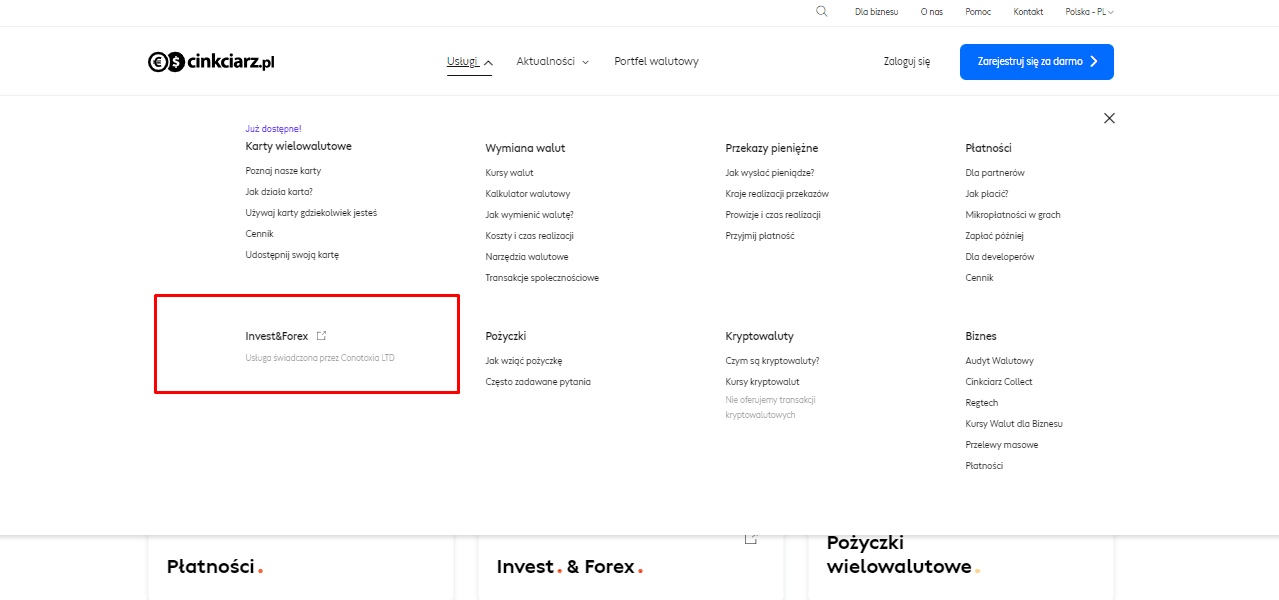The width and height of the screenshot is (1279, 600).
Task: Click the Już dostępne! label
Action: pos(273,129)
